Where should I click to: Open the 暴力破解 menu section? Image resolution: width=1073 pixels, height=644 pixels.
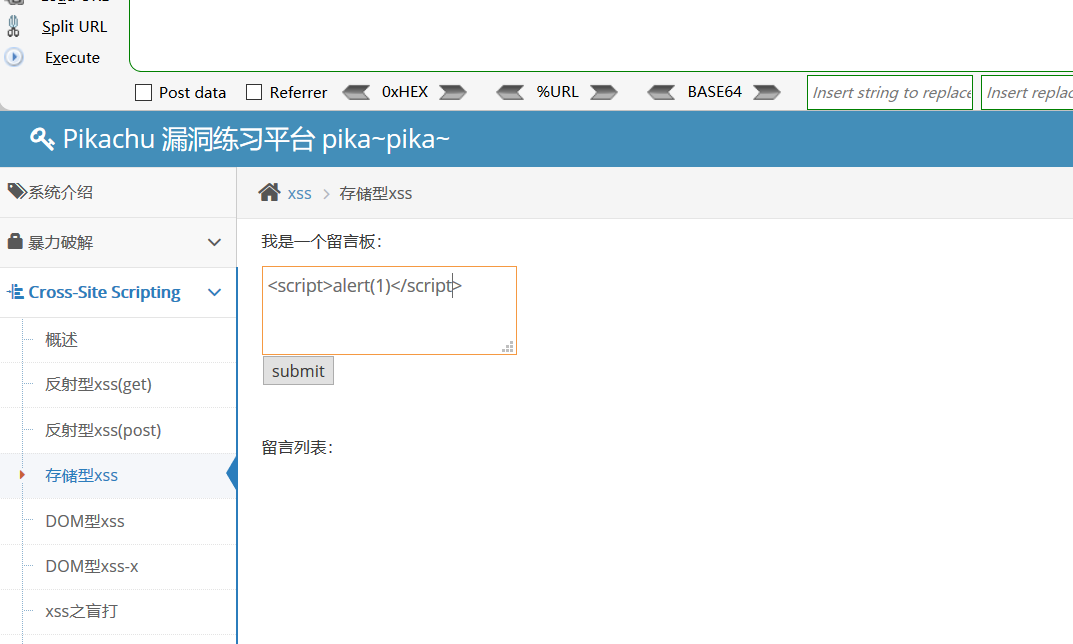point(118,242)
